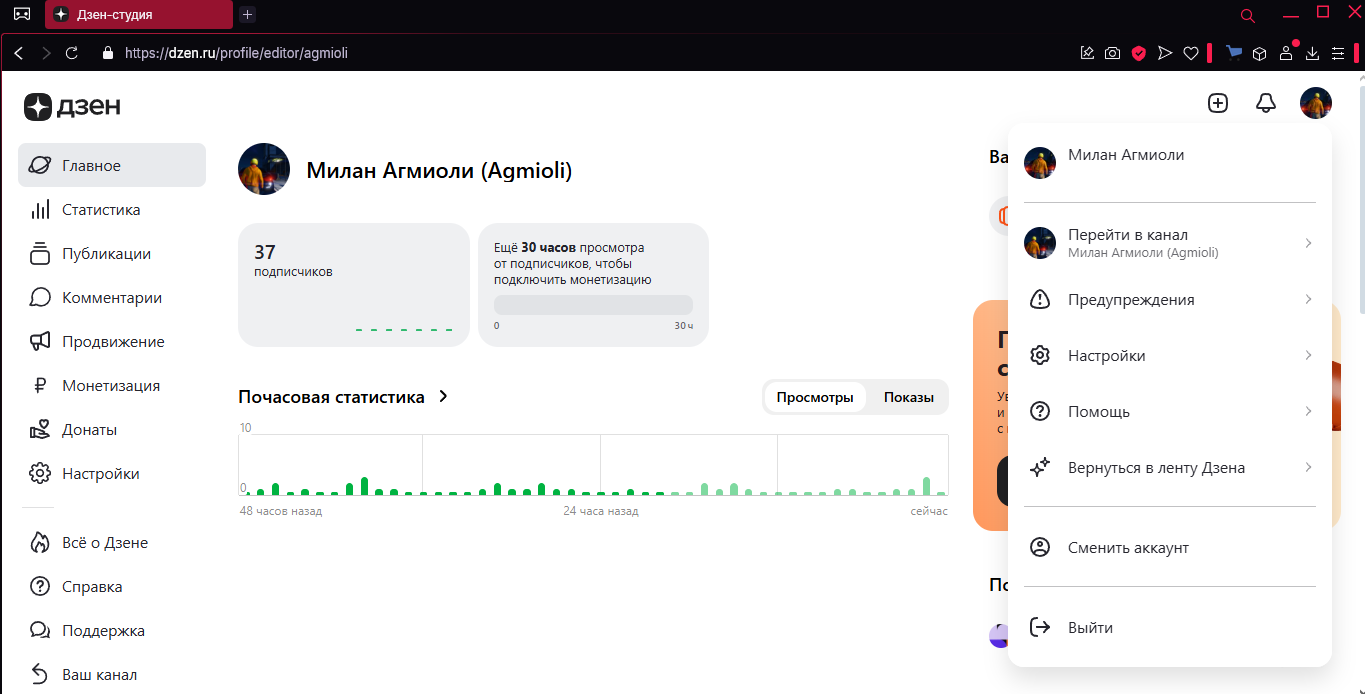
Task: Expand arrow next to Почасовая статистика
Action: (x=444, y=397)
